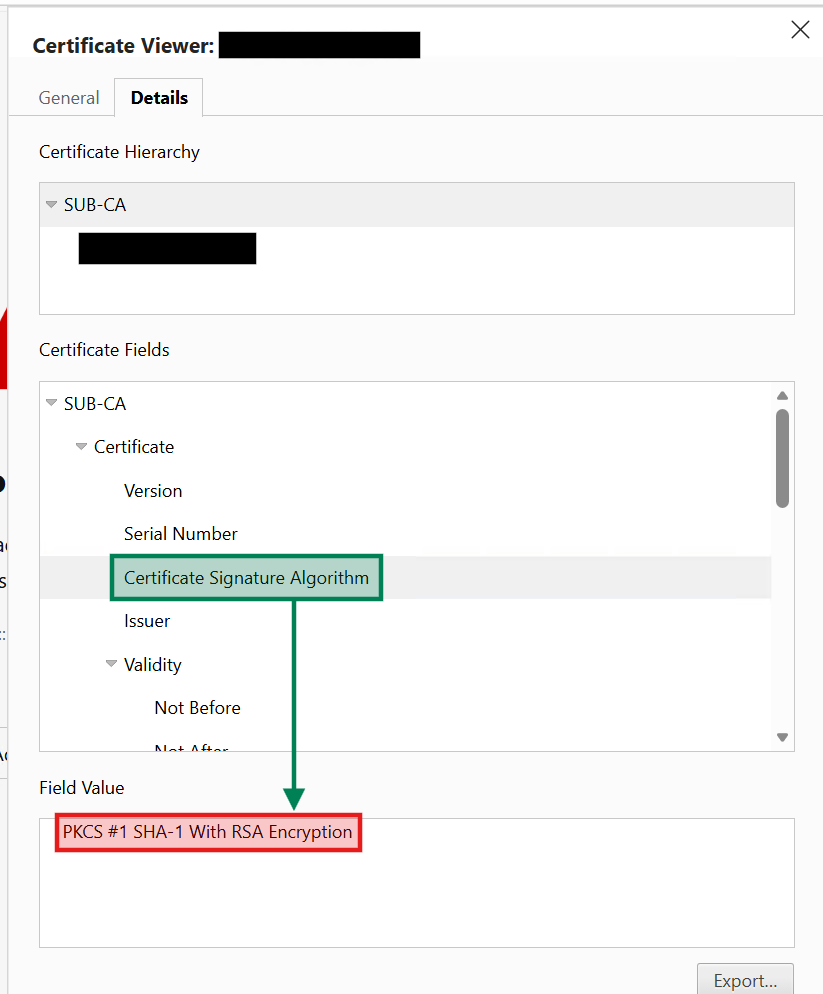Close the Certificate Viewer dialog

pyautogui.click(x=800, y=30)
